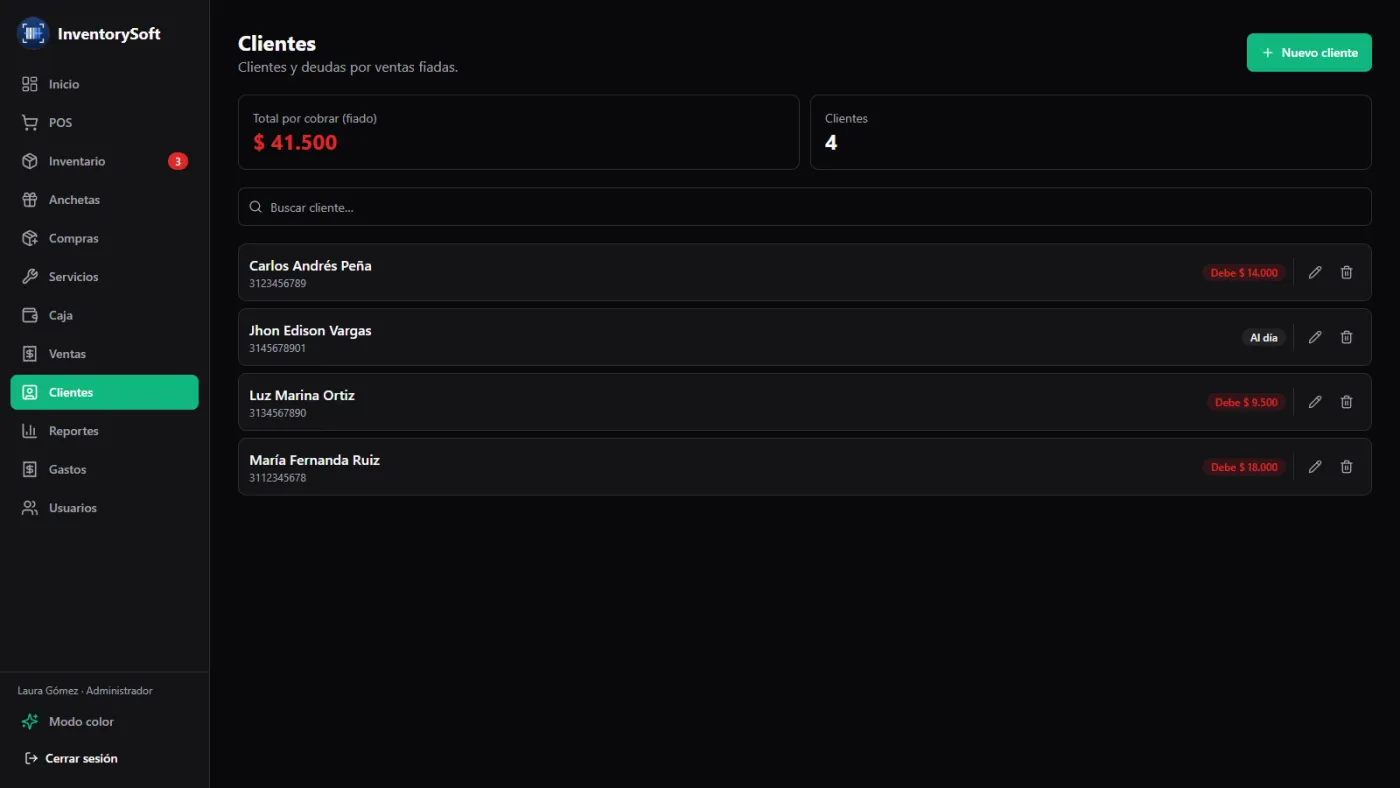Go to Inicio page
Image resolution: width=1400 pixels, height=788 pixels.
click(x=104, y=84)
